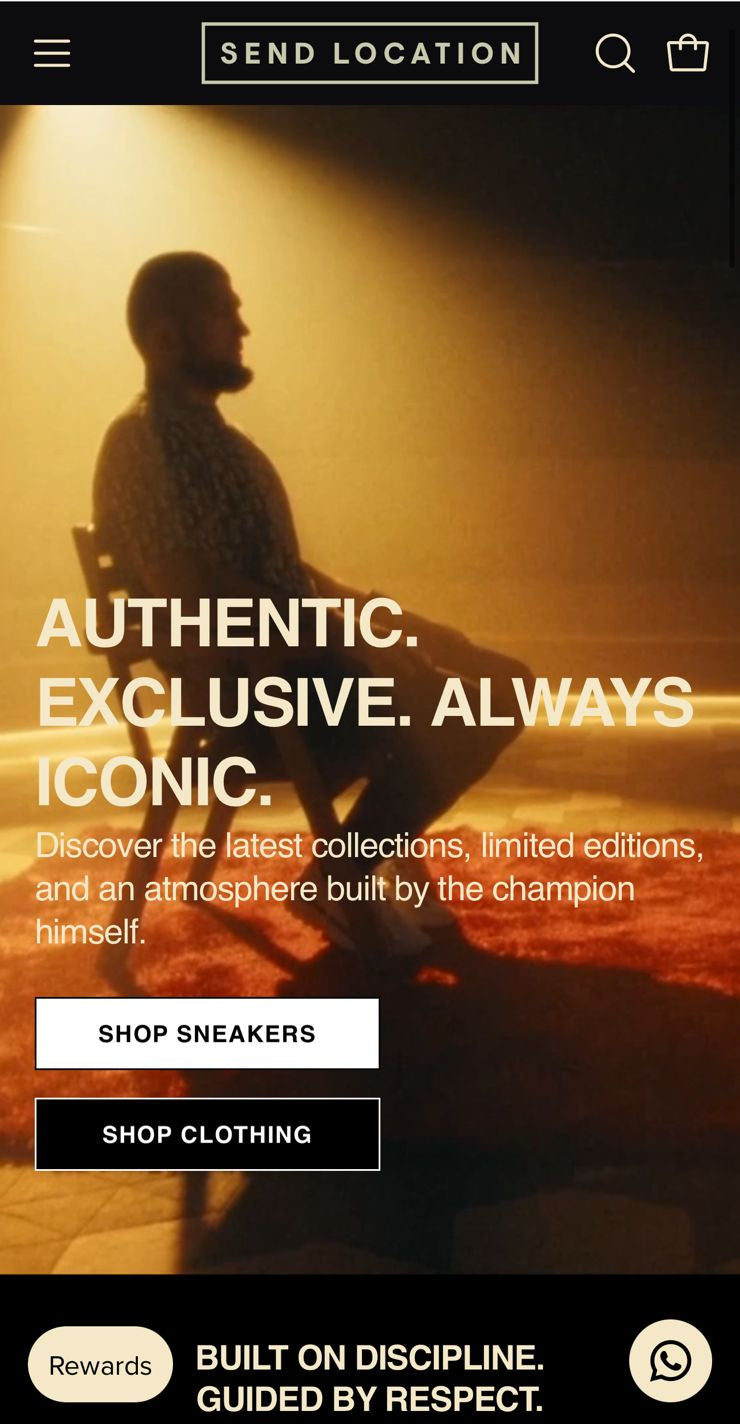The image size is (740, 1424).
Task: Click the 'EXCLUSIVE. ALWAYS' headline line
Action: (x=365, y=703)
